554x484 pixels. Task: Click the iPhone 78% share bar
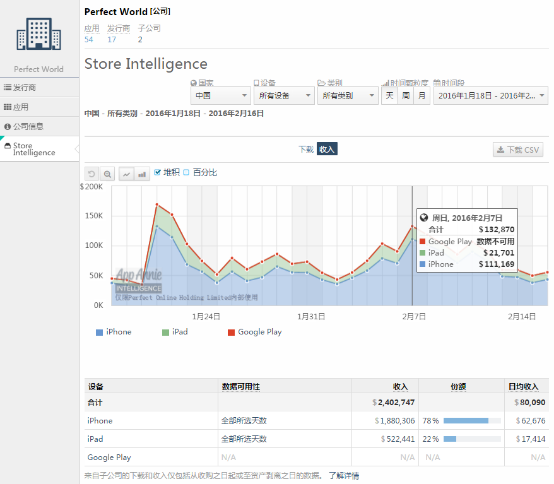472,420
